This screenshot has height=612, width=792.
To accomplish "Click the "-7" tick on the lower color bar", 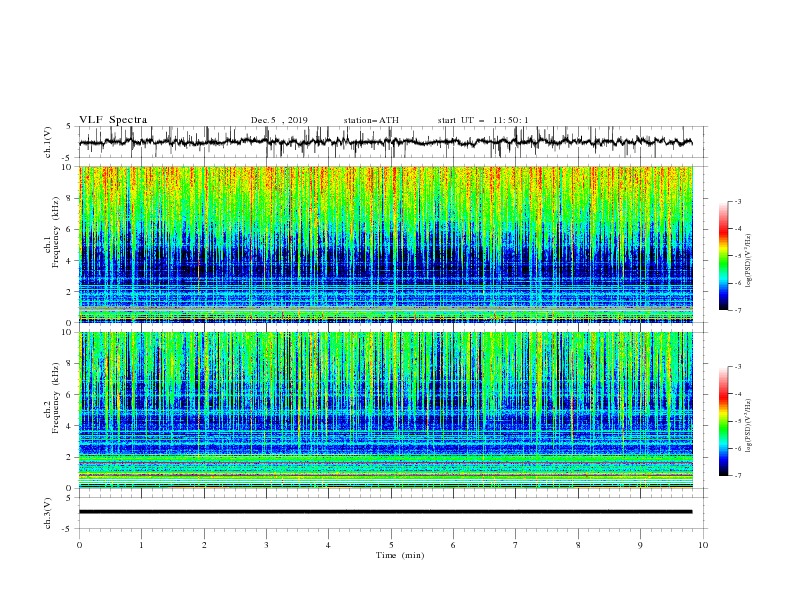I will tap(737, 475).
